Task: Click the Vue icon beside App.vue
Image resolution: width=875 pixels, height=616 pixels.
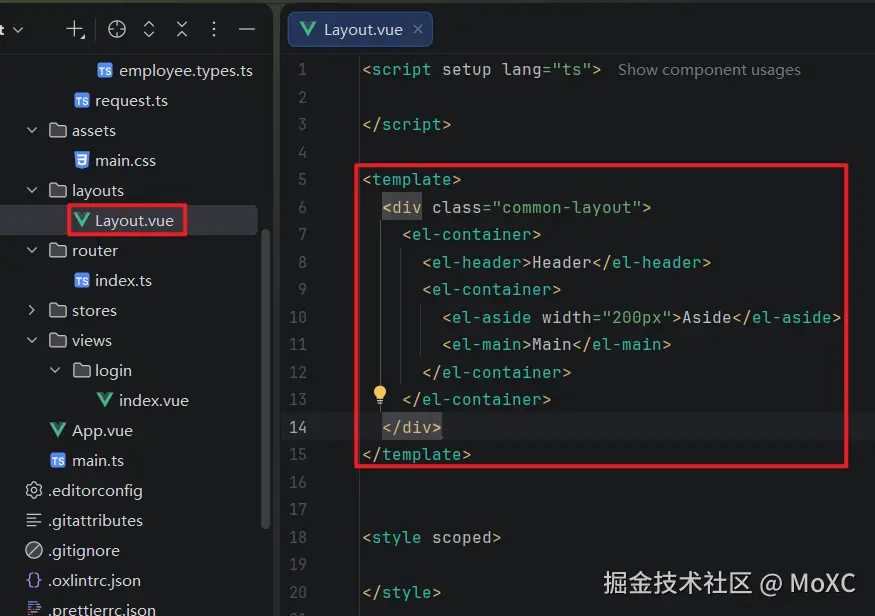Action: pos(58,430)
